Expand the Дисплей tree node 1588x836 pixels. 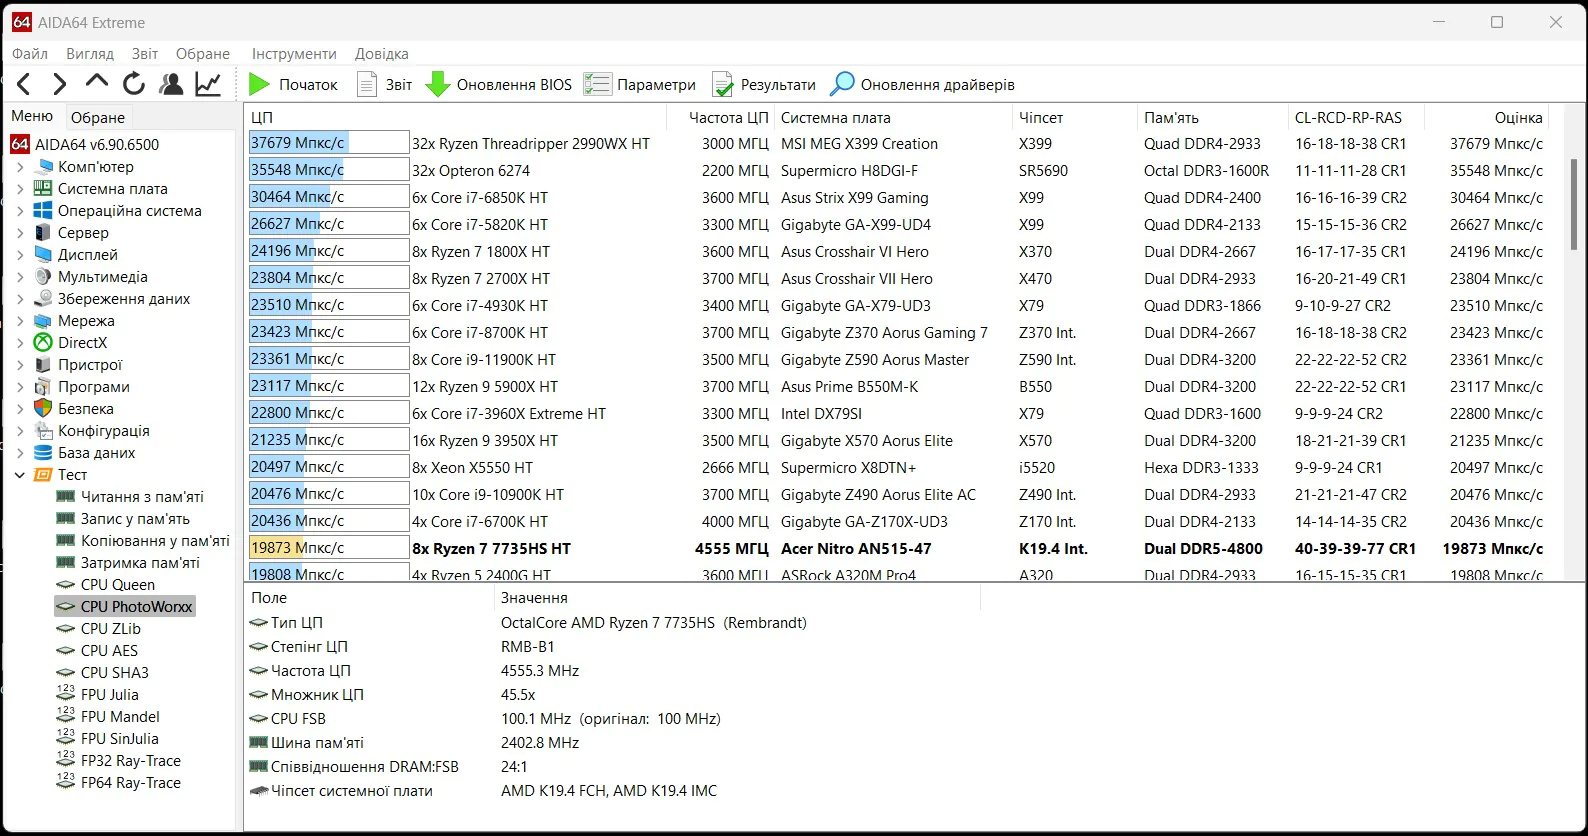[x=20, y=255]
